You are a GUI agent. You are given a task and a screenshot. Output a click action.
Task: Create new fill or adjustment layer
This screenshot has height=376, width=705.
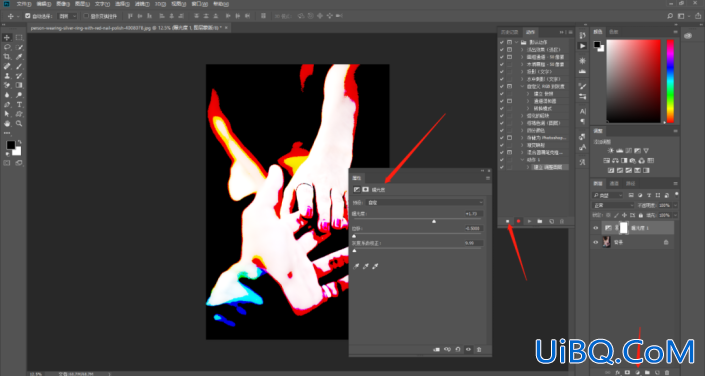[638, 372]
